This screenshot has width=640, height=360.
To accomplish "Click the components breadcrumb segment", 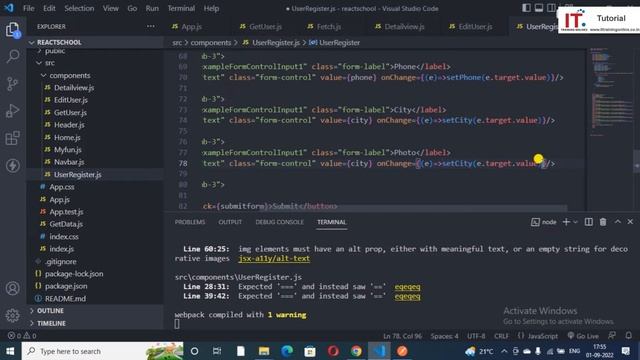I will (211, 42).
